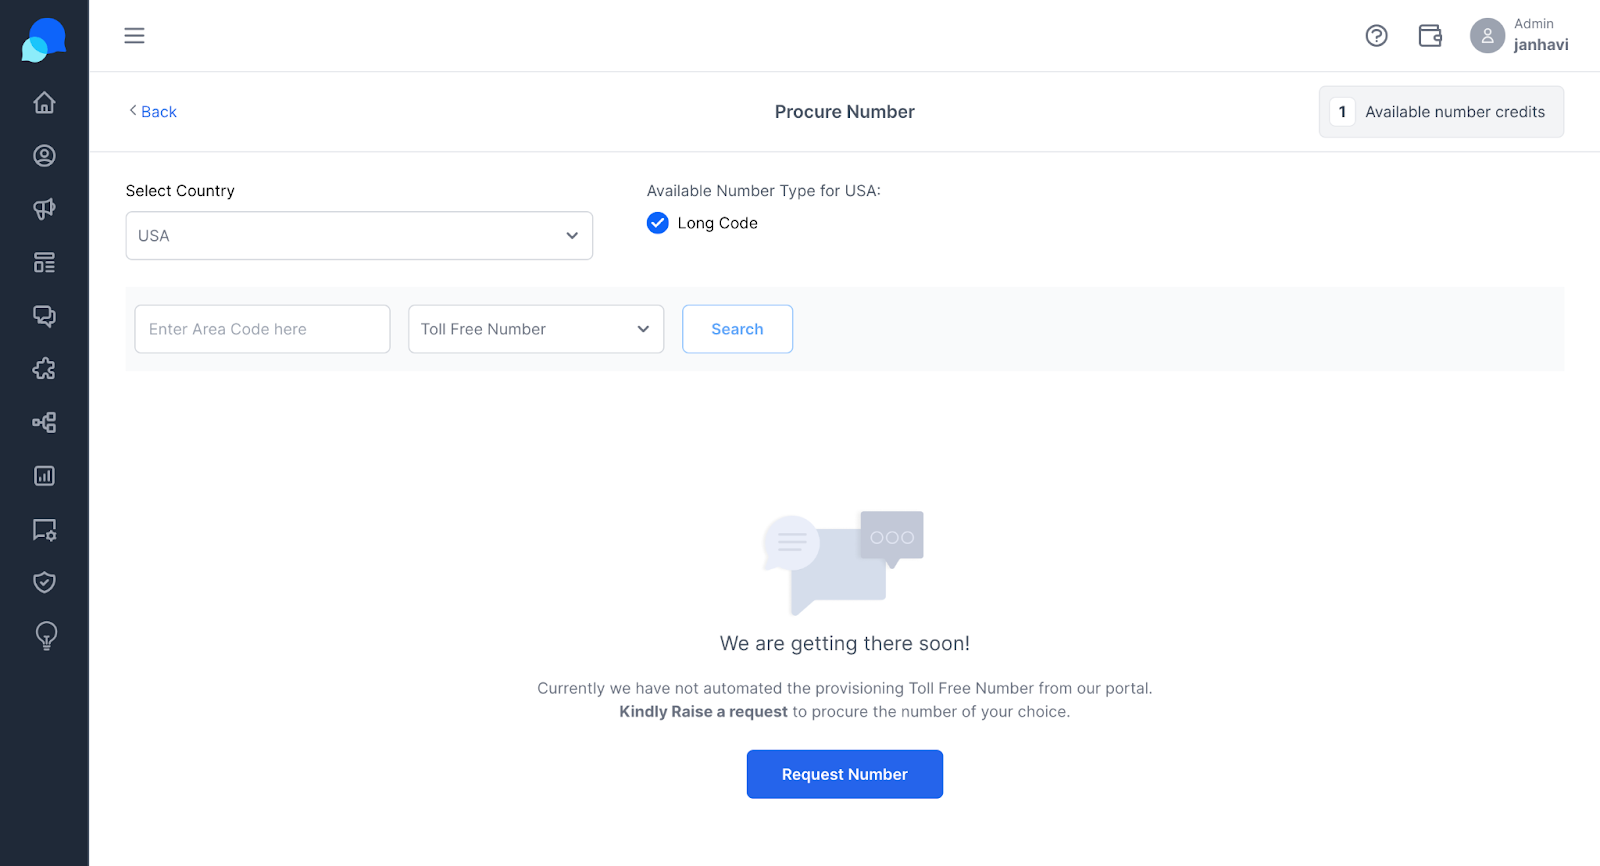Open the lightbulb ideas sidebar icon
The height and width of the screenshot is (866, 1600).
coord(46,636)
